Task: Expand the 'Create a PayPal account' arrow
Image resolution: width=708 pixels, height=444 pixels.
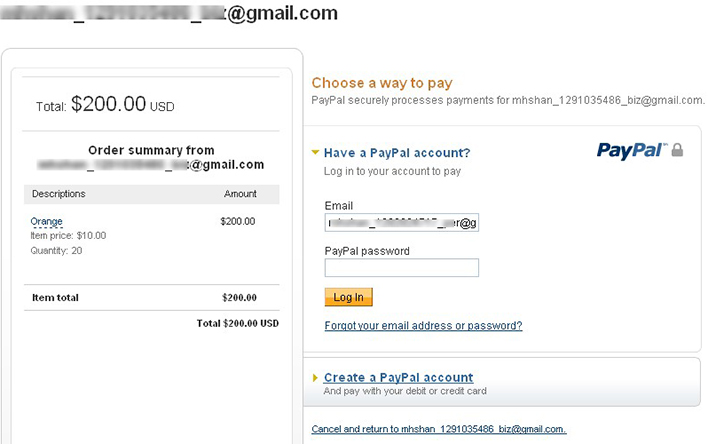Action: pyautogui.click(x=316, y=377)
